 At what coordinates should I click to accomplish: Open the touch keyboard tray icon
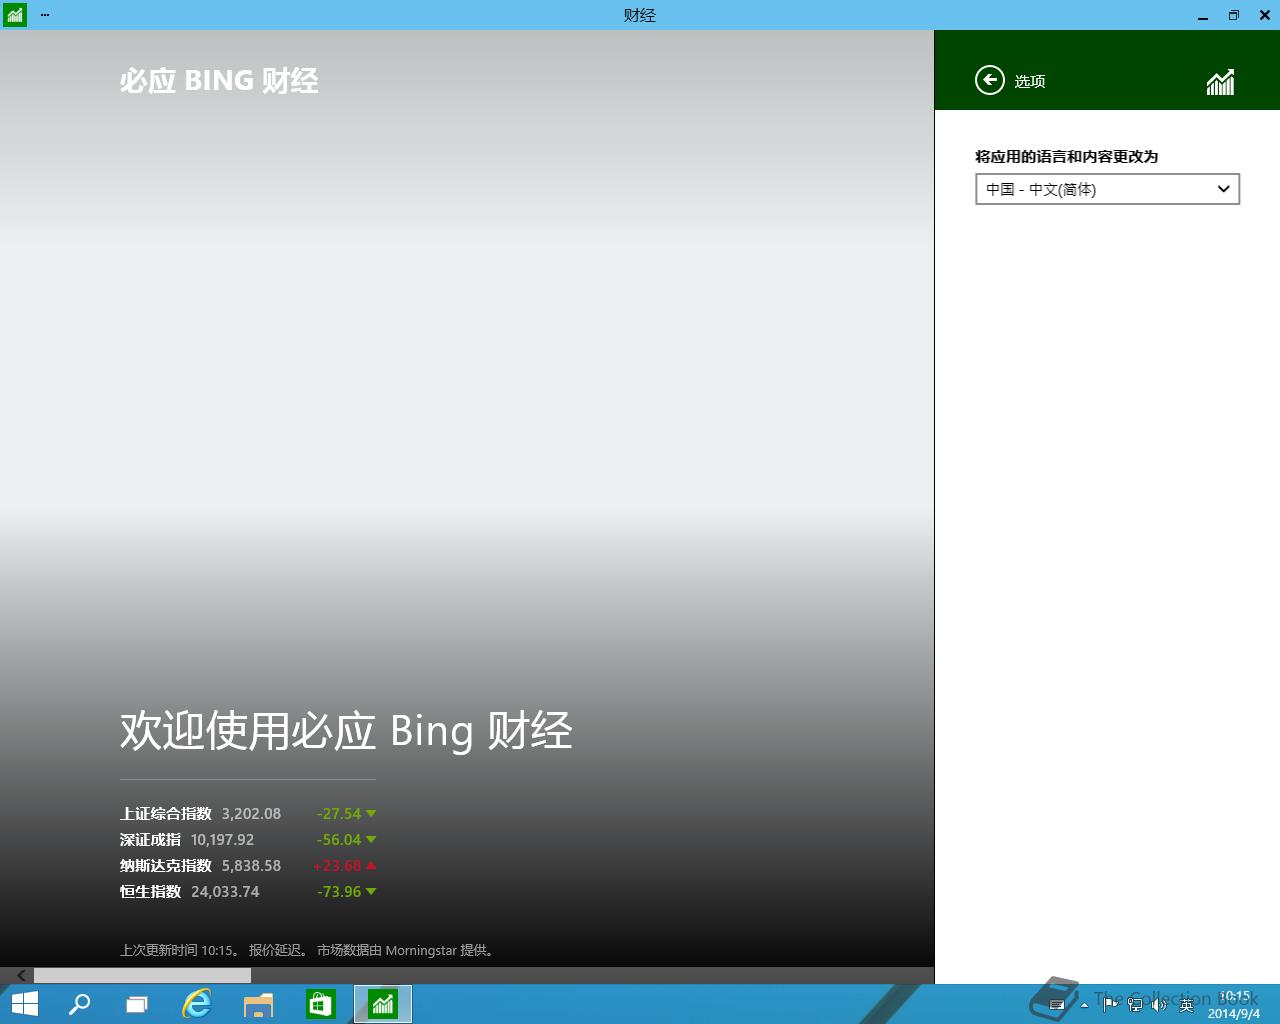1057,1005
